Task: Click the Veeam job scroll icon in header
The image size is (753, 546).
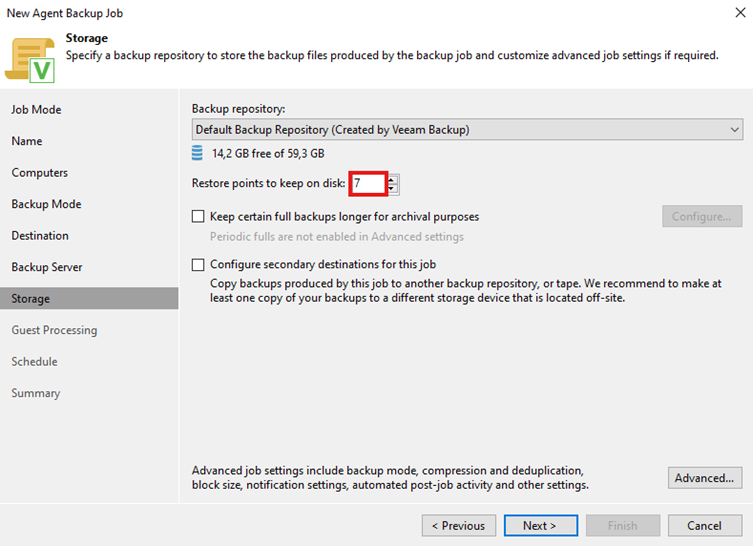Action: coord(31,57)
